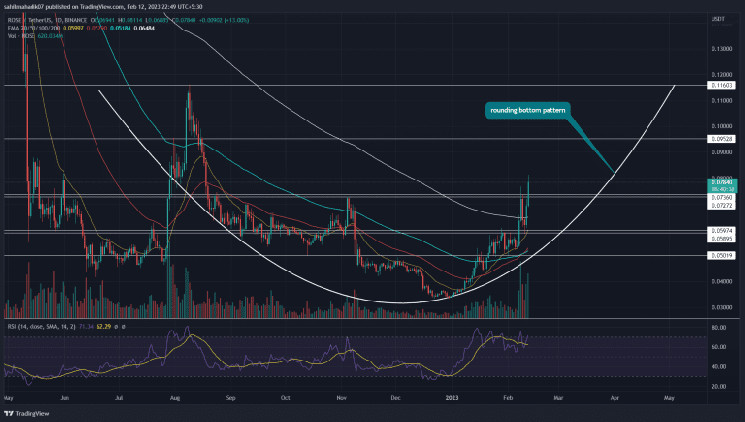Viewport: 745px width, 422px height.
Task: Click the RSI 80.00 axis value
Action: point(719,328)
